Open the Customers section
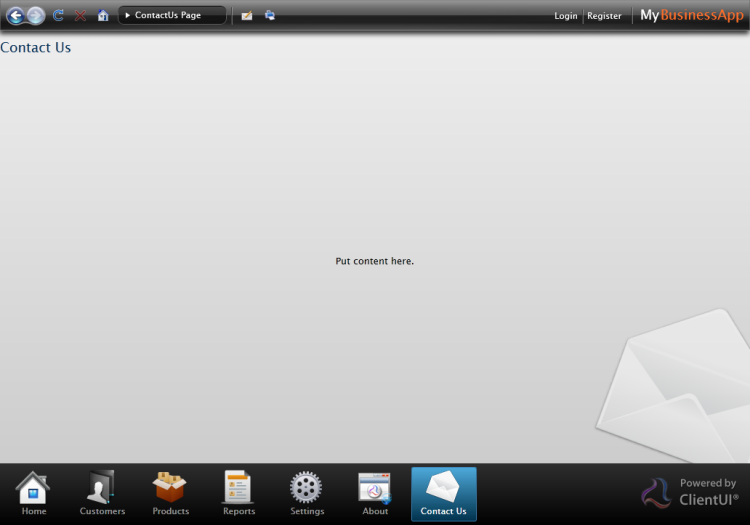This screenshot has height=525, width=750. click(x=102, y=493)
